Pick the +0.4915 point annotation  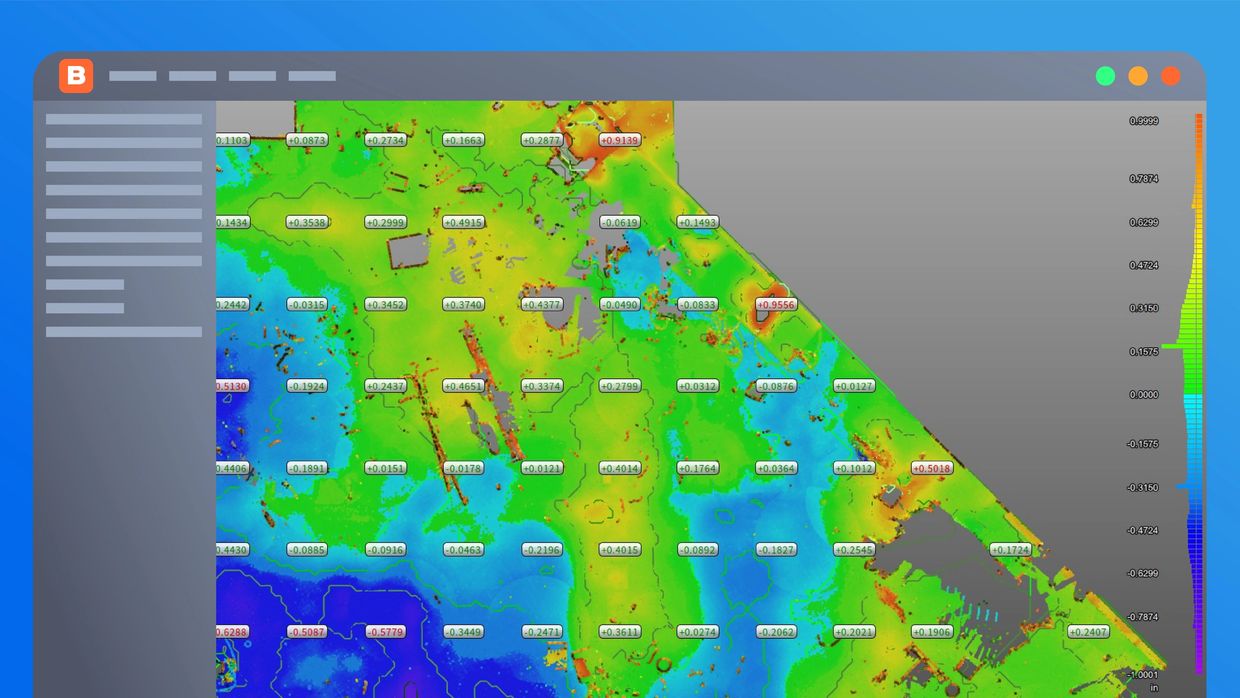click(x=463, y=223)
